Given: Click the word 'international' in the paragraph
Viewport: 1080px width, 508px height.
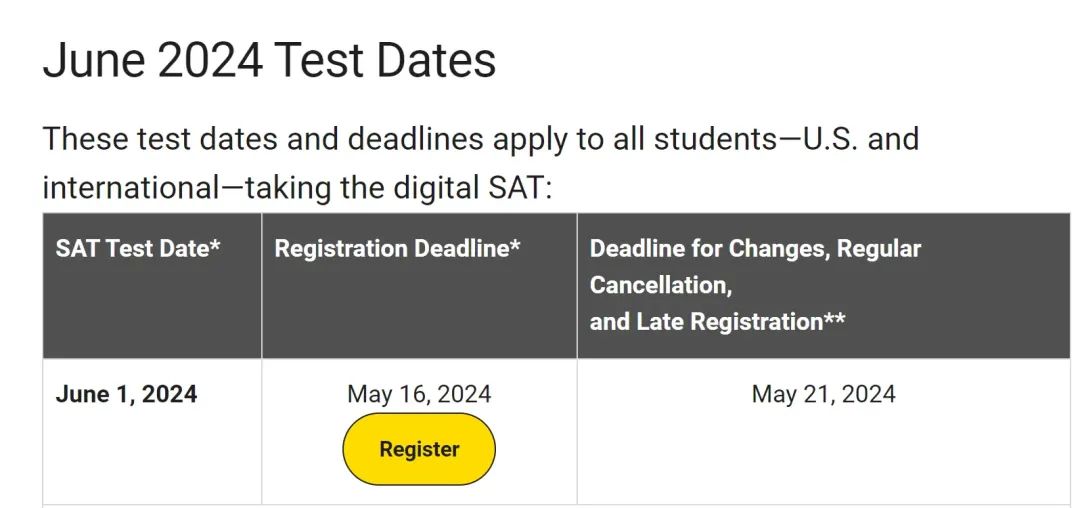Looking at the screenshot, I should point(129,187).
